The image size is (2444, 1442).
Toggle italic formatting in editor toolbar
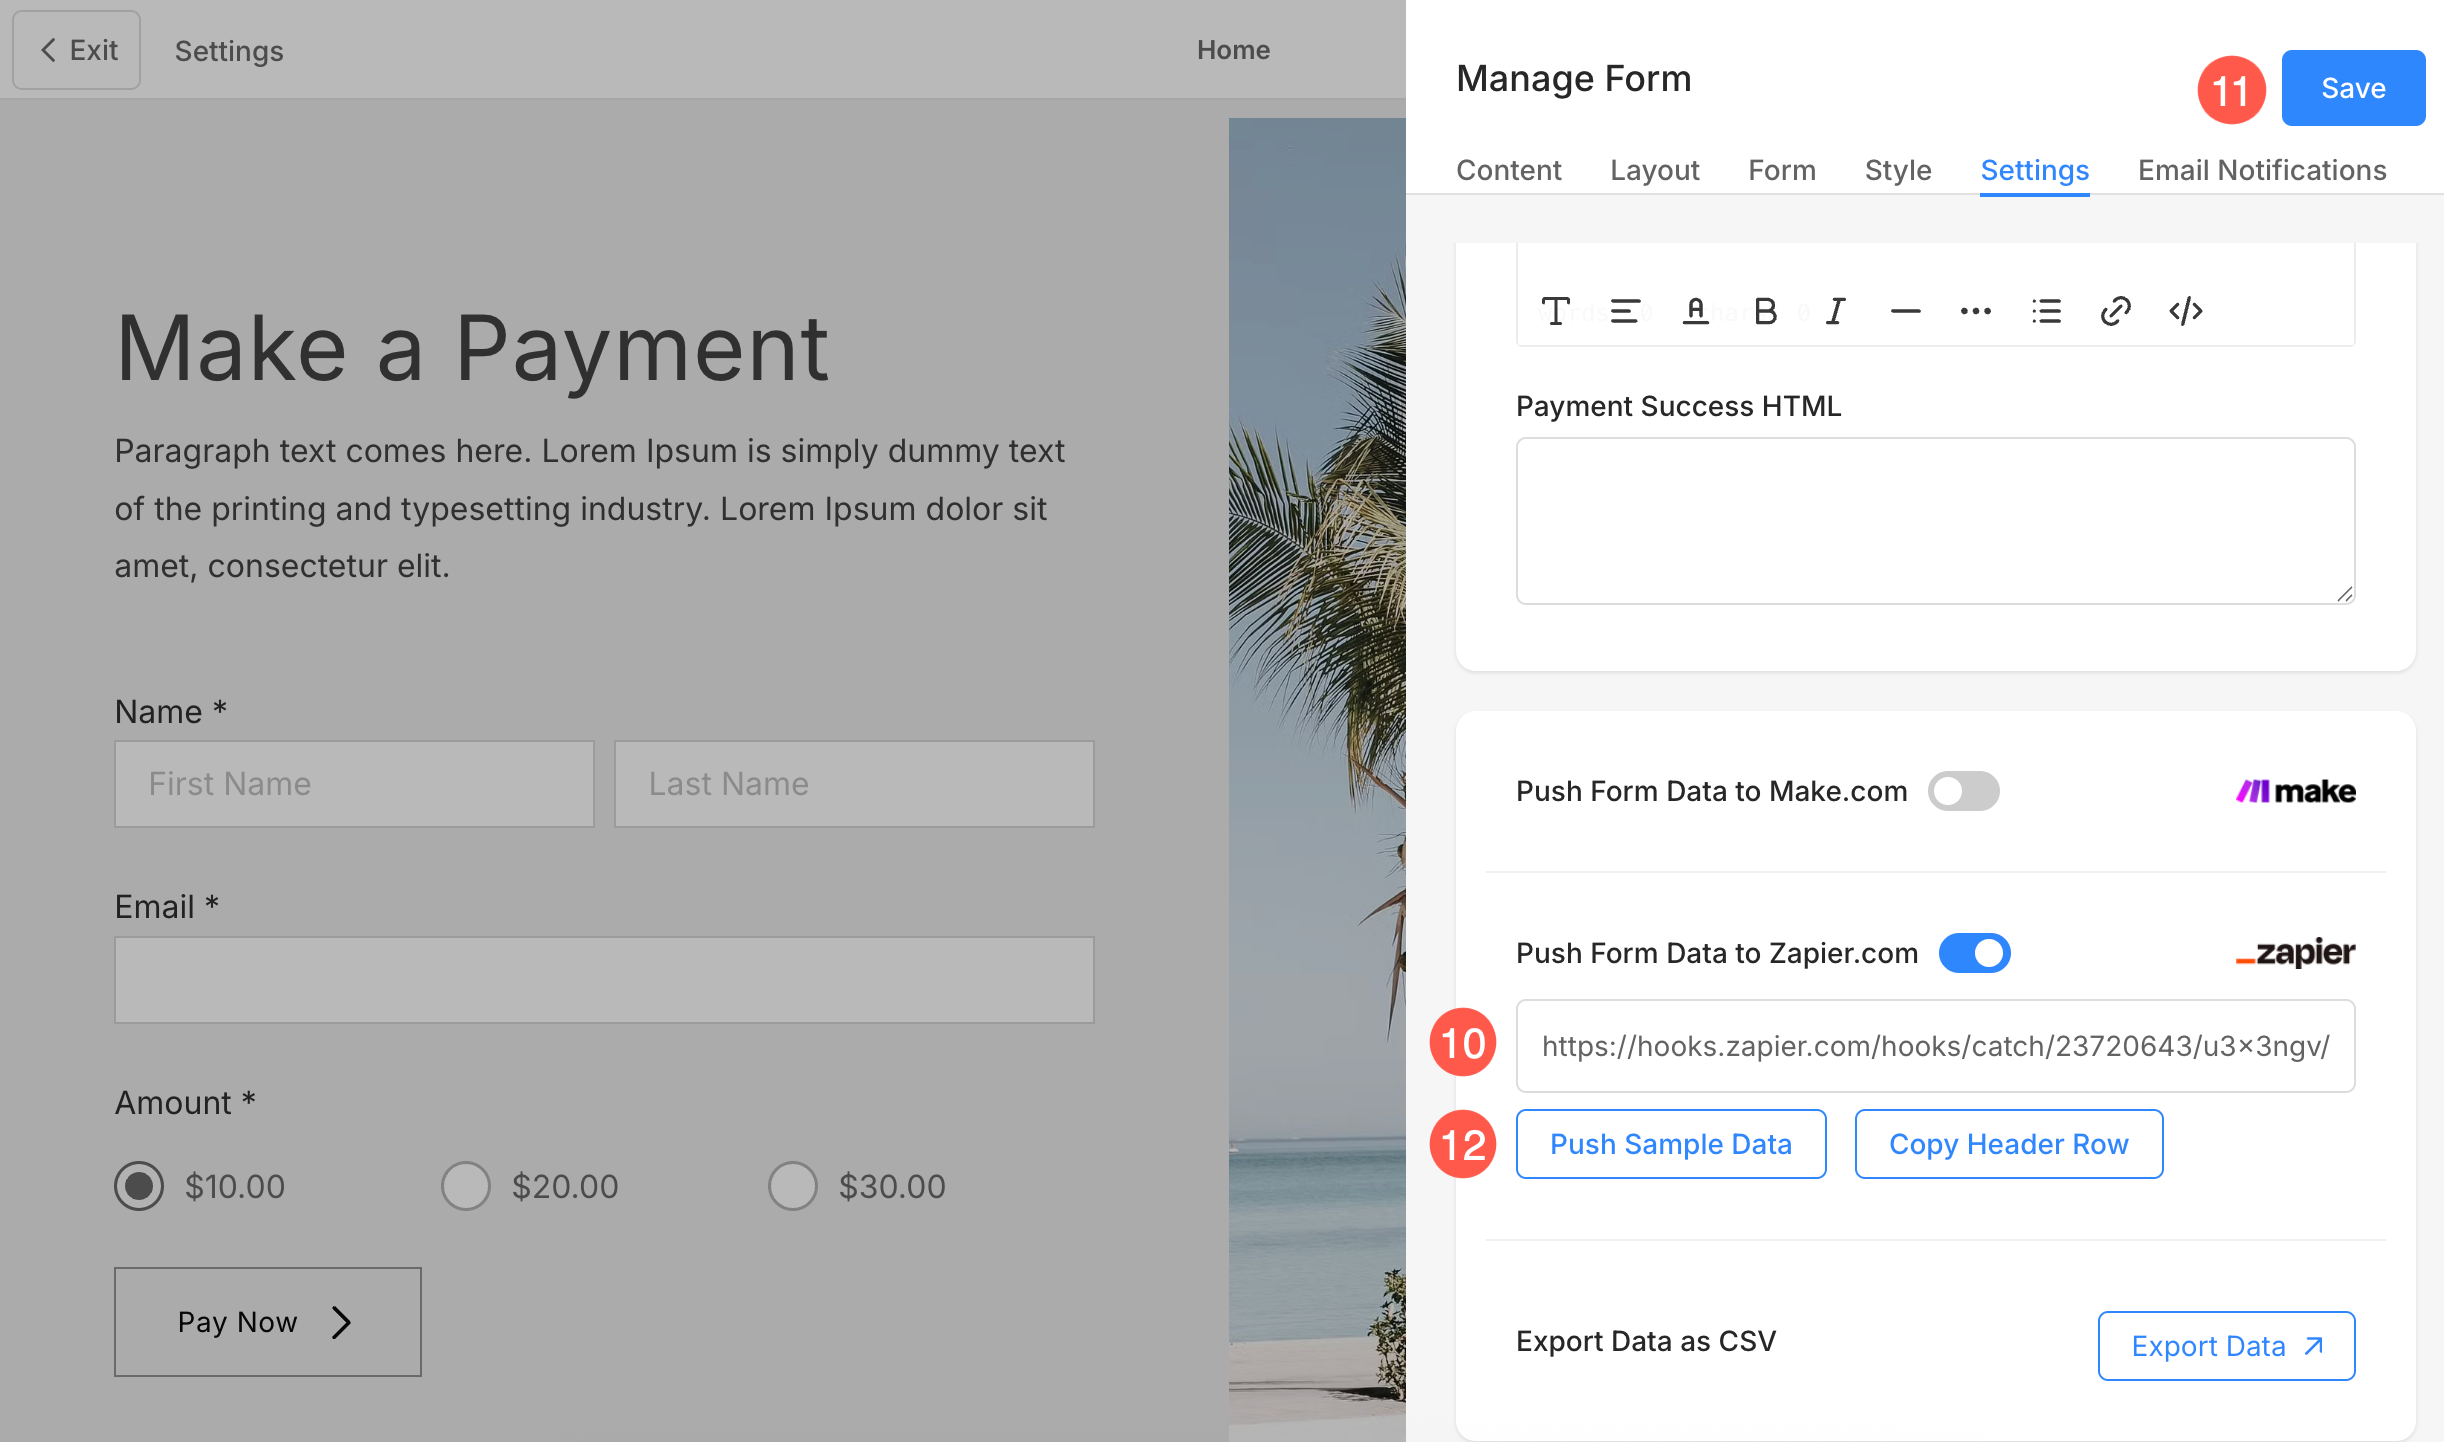[1835, 311]
